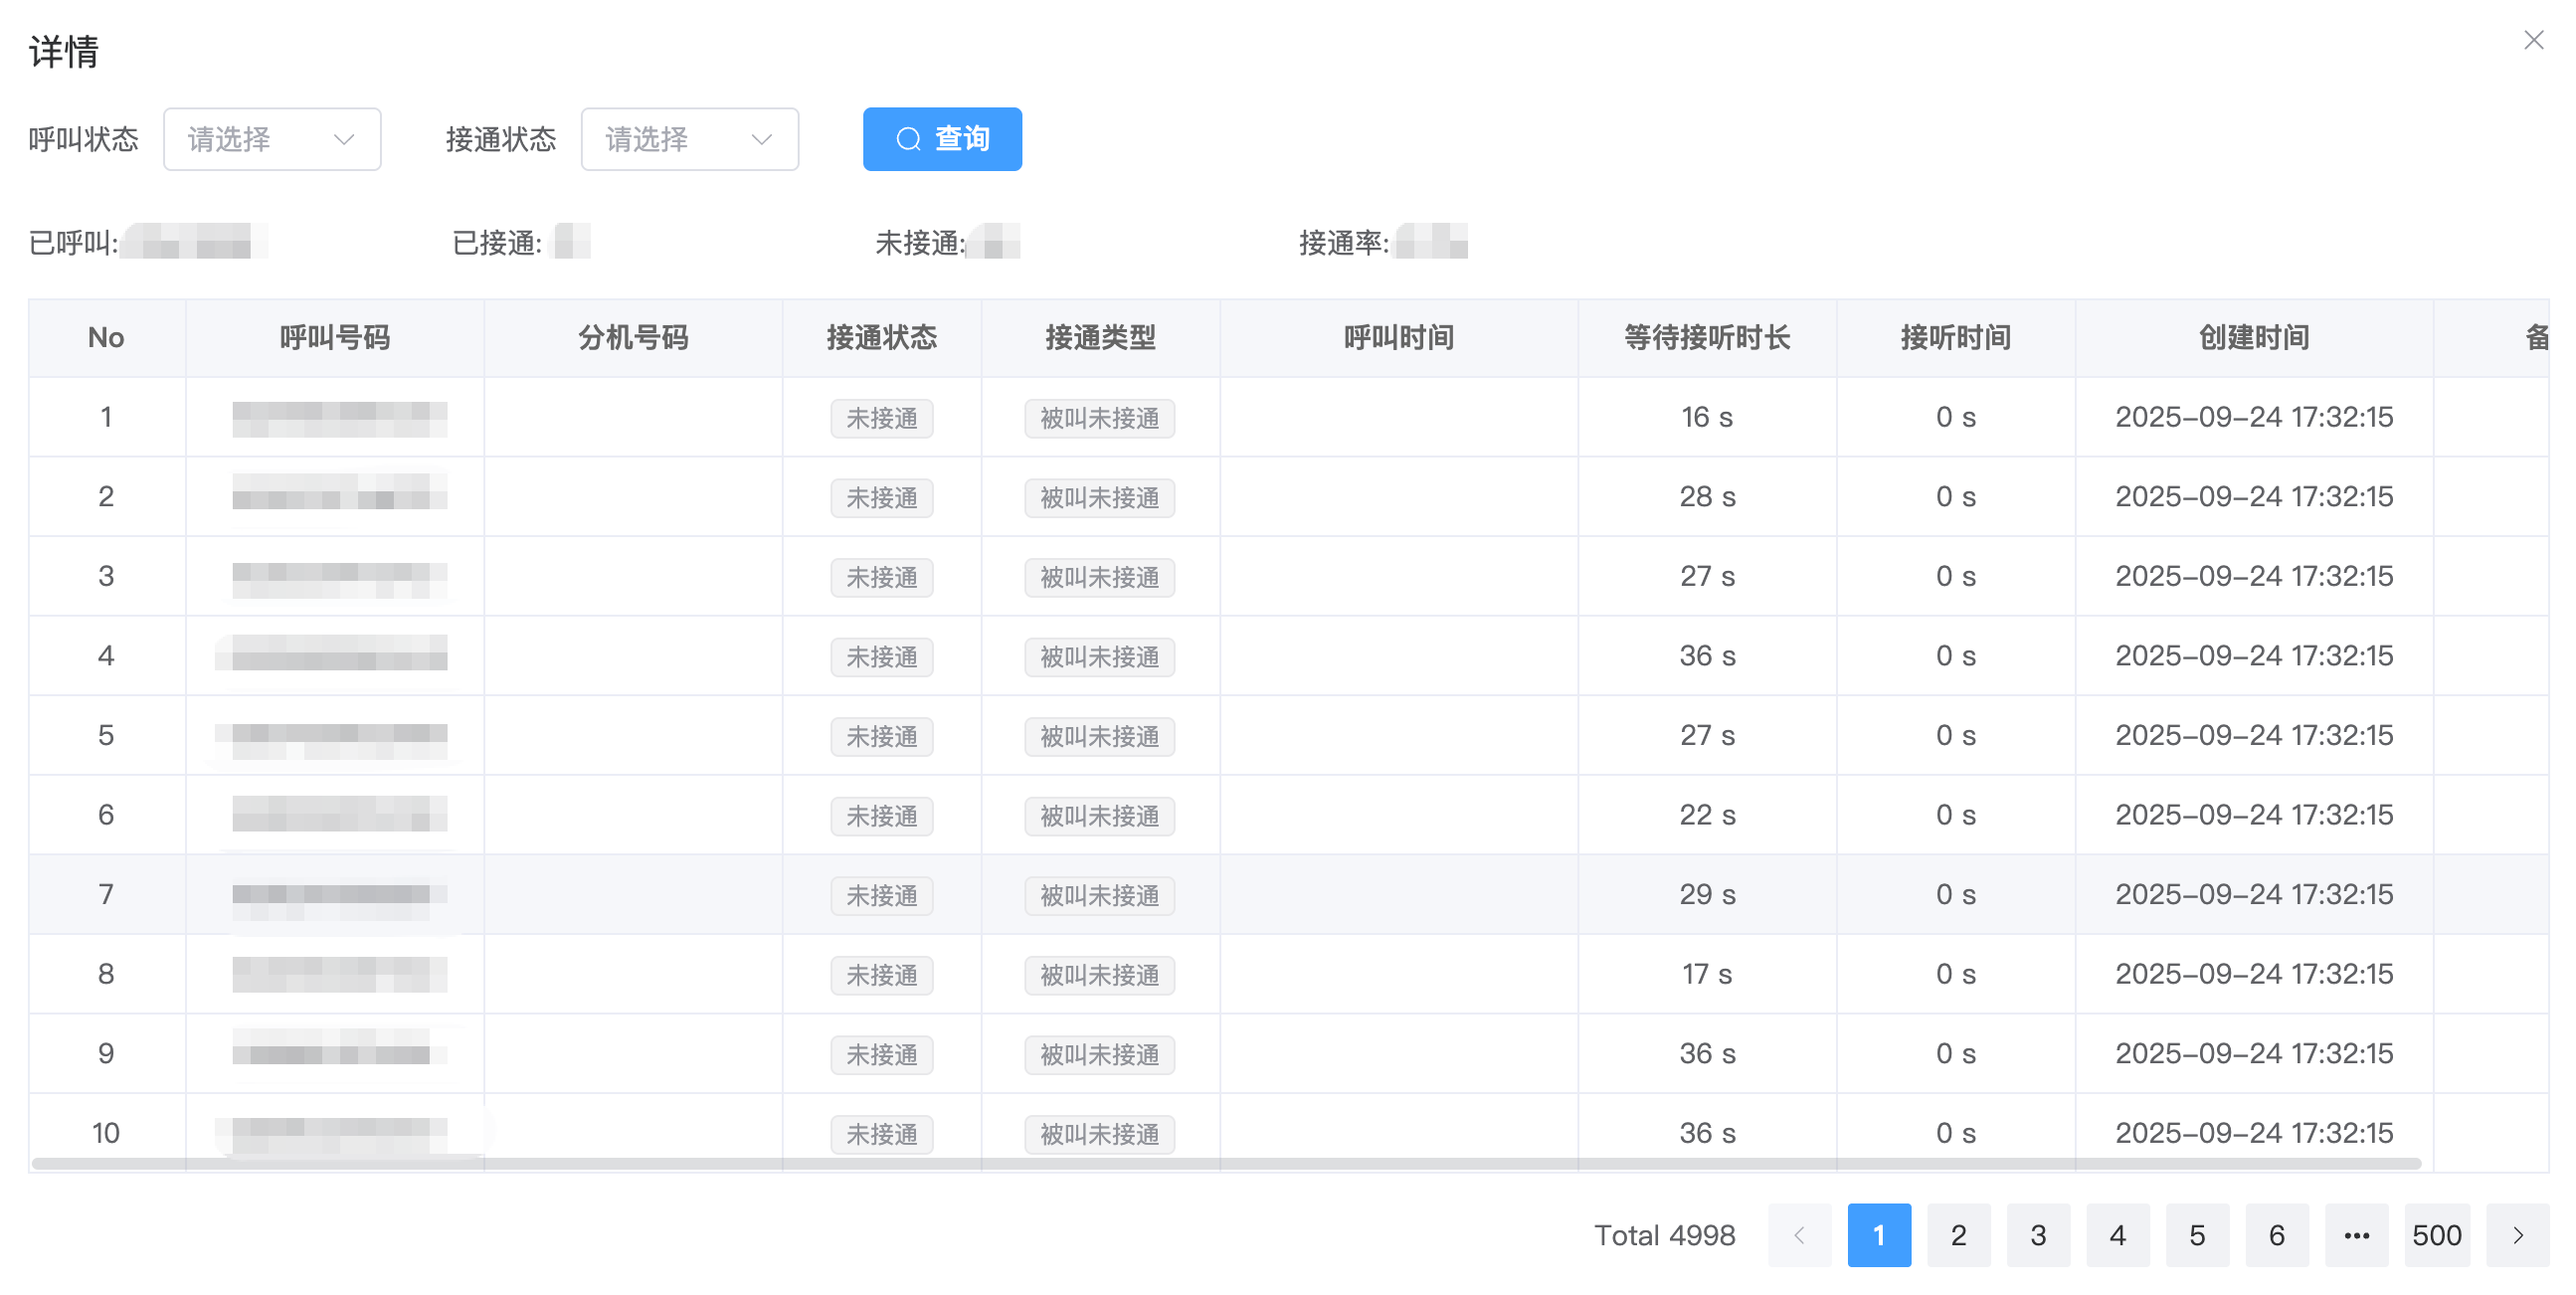Click the previous page arrow
The width and height of the screenshot is (2576, 1295).
tap(1799, 1235)
